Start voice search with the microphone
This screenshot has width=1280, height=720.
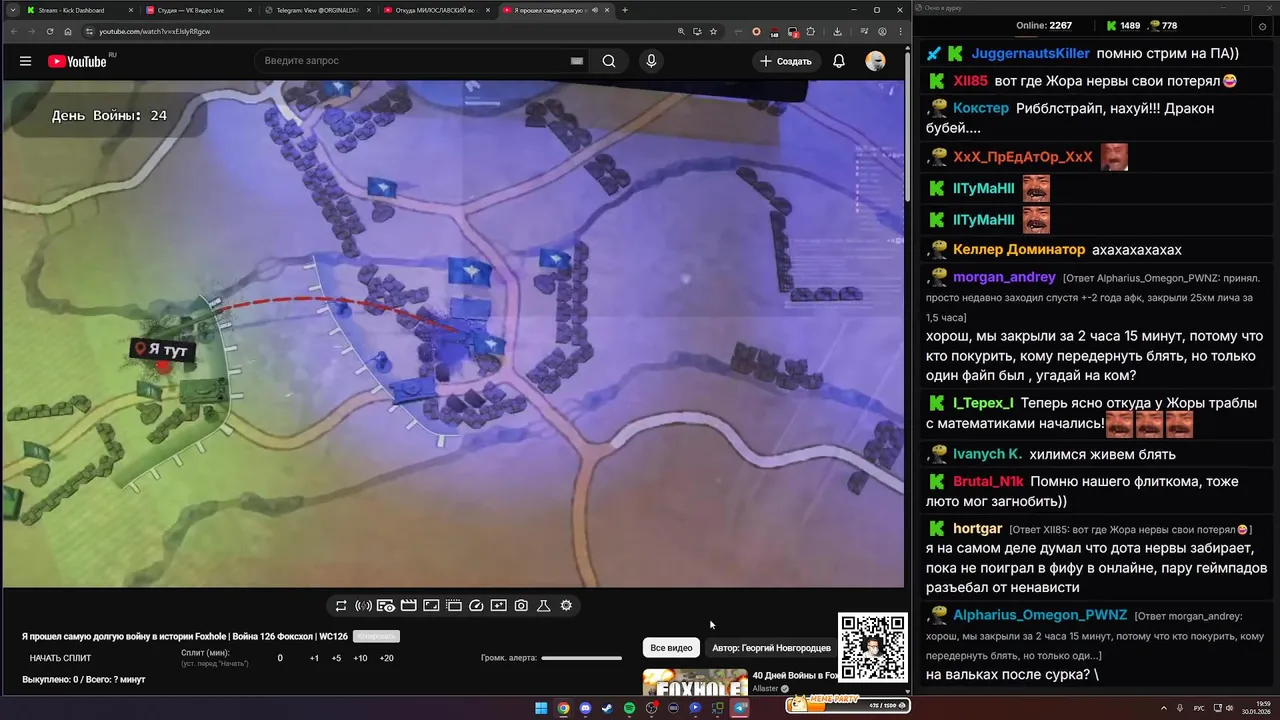coord(651,61)
